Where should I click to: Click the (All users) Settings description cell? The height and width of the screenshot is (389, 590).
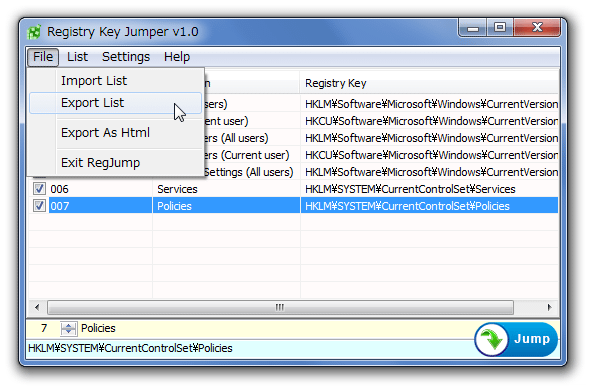250,172
